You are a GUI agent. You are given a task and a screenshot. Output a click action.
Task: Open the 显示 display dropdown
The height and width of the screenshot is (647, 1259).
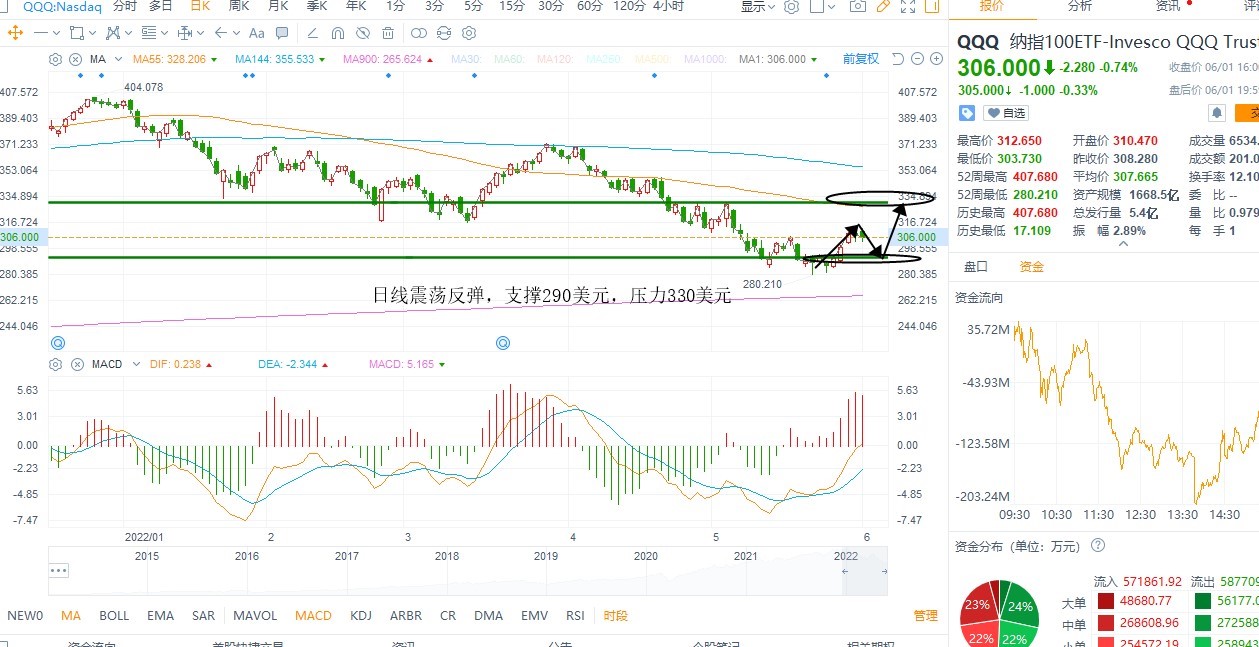758,7
